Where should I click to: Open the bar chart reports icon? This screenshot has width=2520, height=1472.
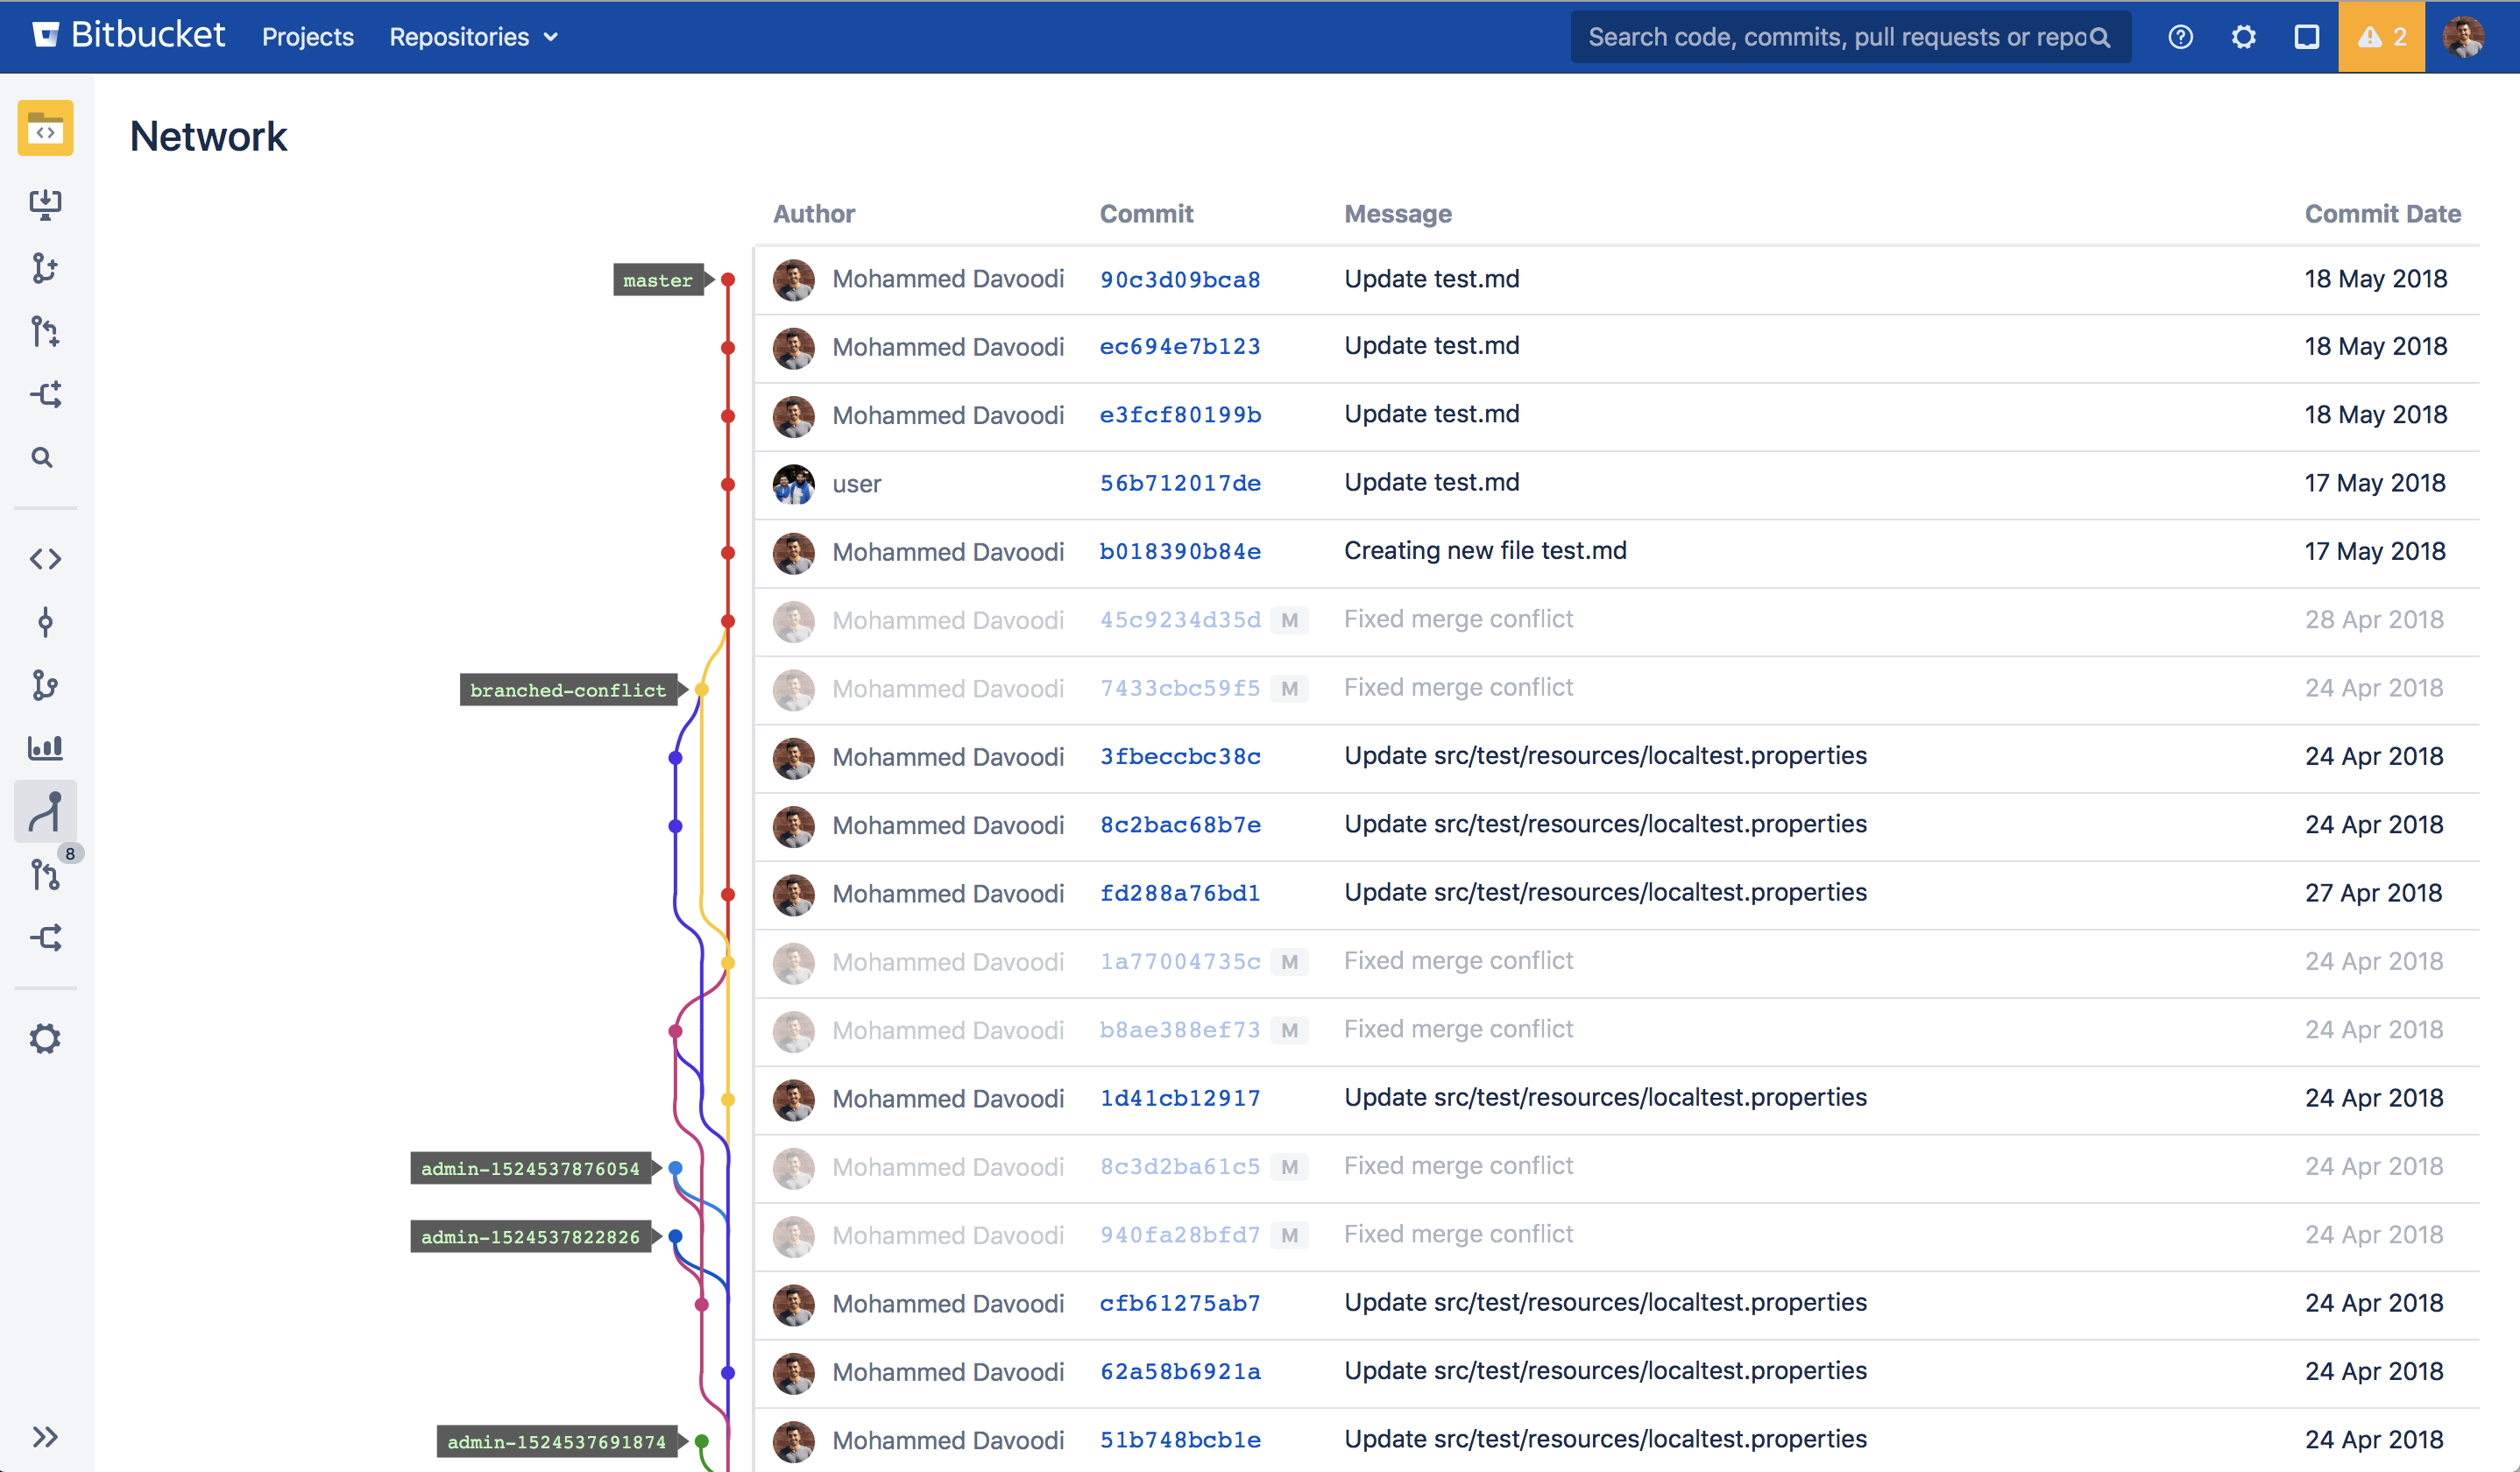(x=45, y=747)
